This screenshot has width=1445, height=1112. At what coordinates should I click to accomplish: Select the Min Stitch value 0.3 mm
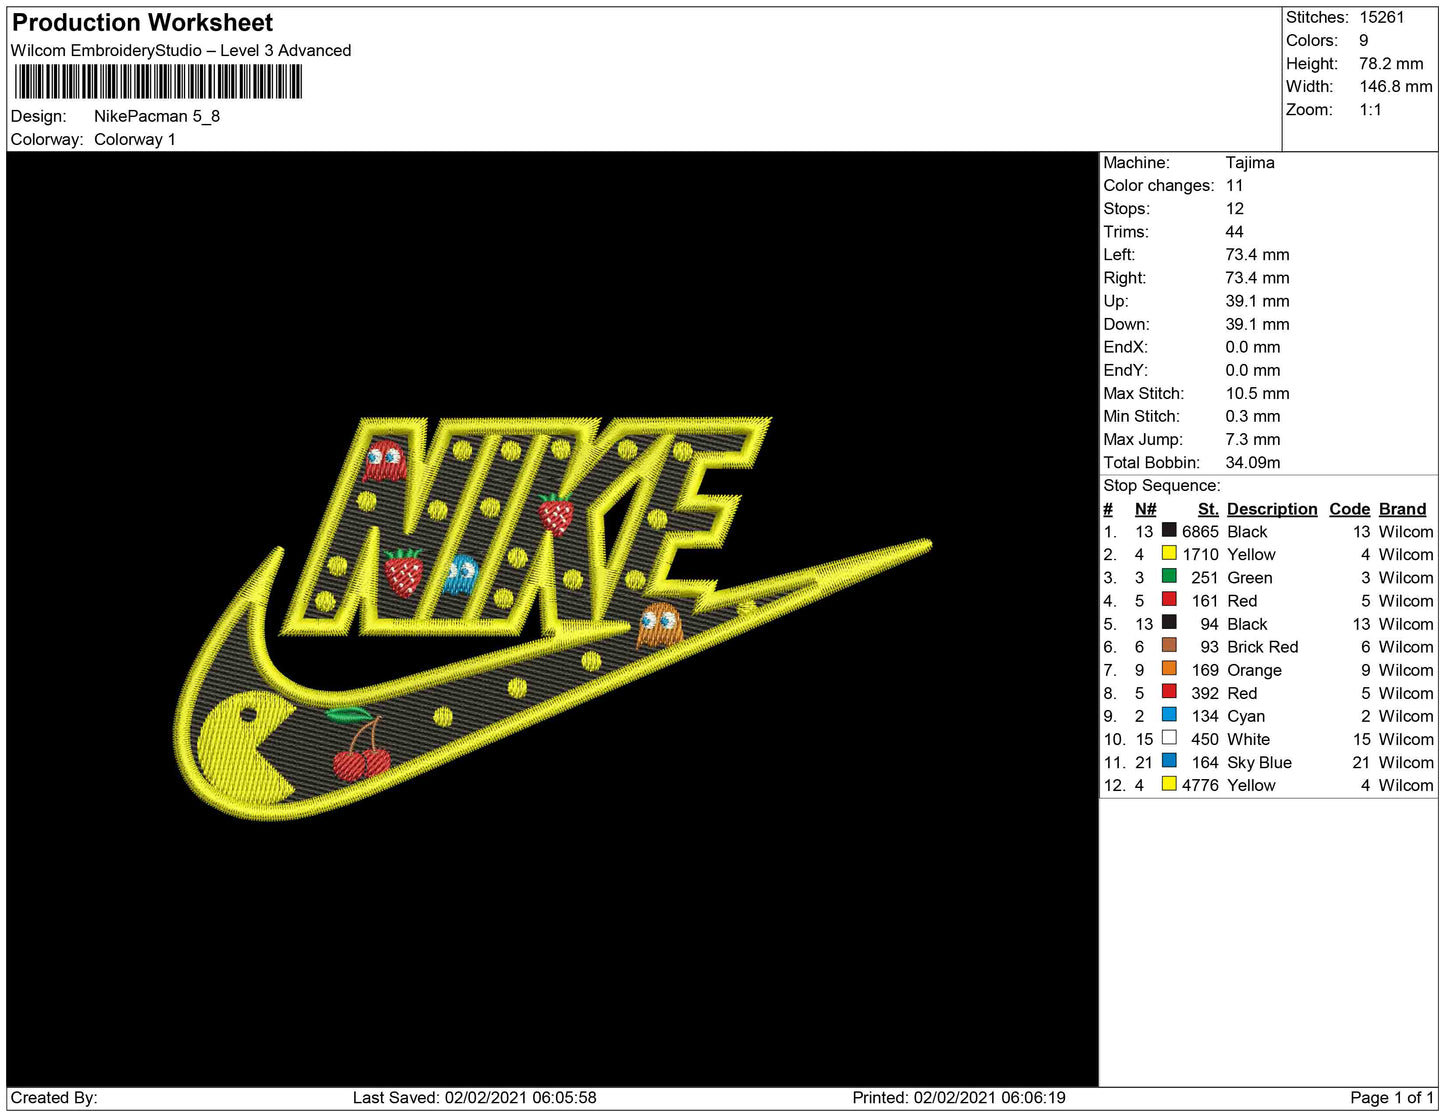pyautogui.click(x=1253, y=416)
